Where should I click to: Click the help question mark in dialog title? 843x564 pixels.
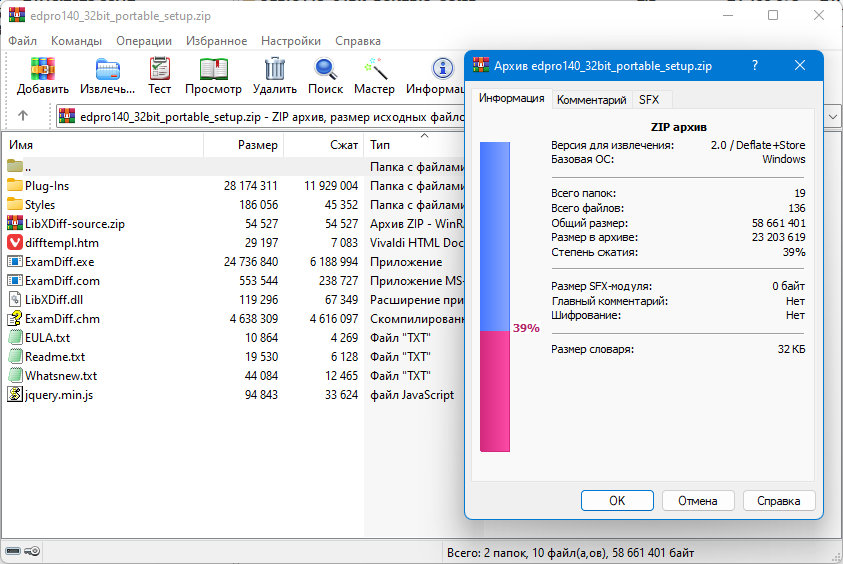click(x=755, y=66)
